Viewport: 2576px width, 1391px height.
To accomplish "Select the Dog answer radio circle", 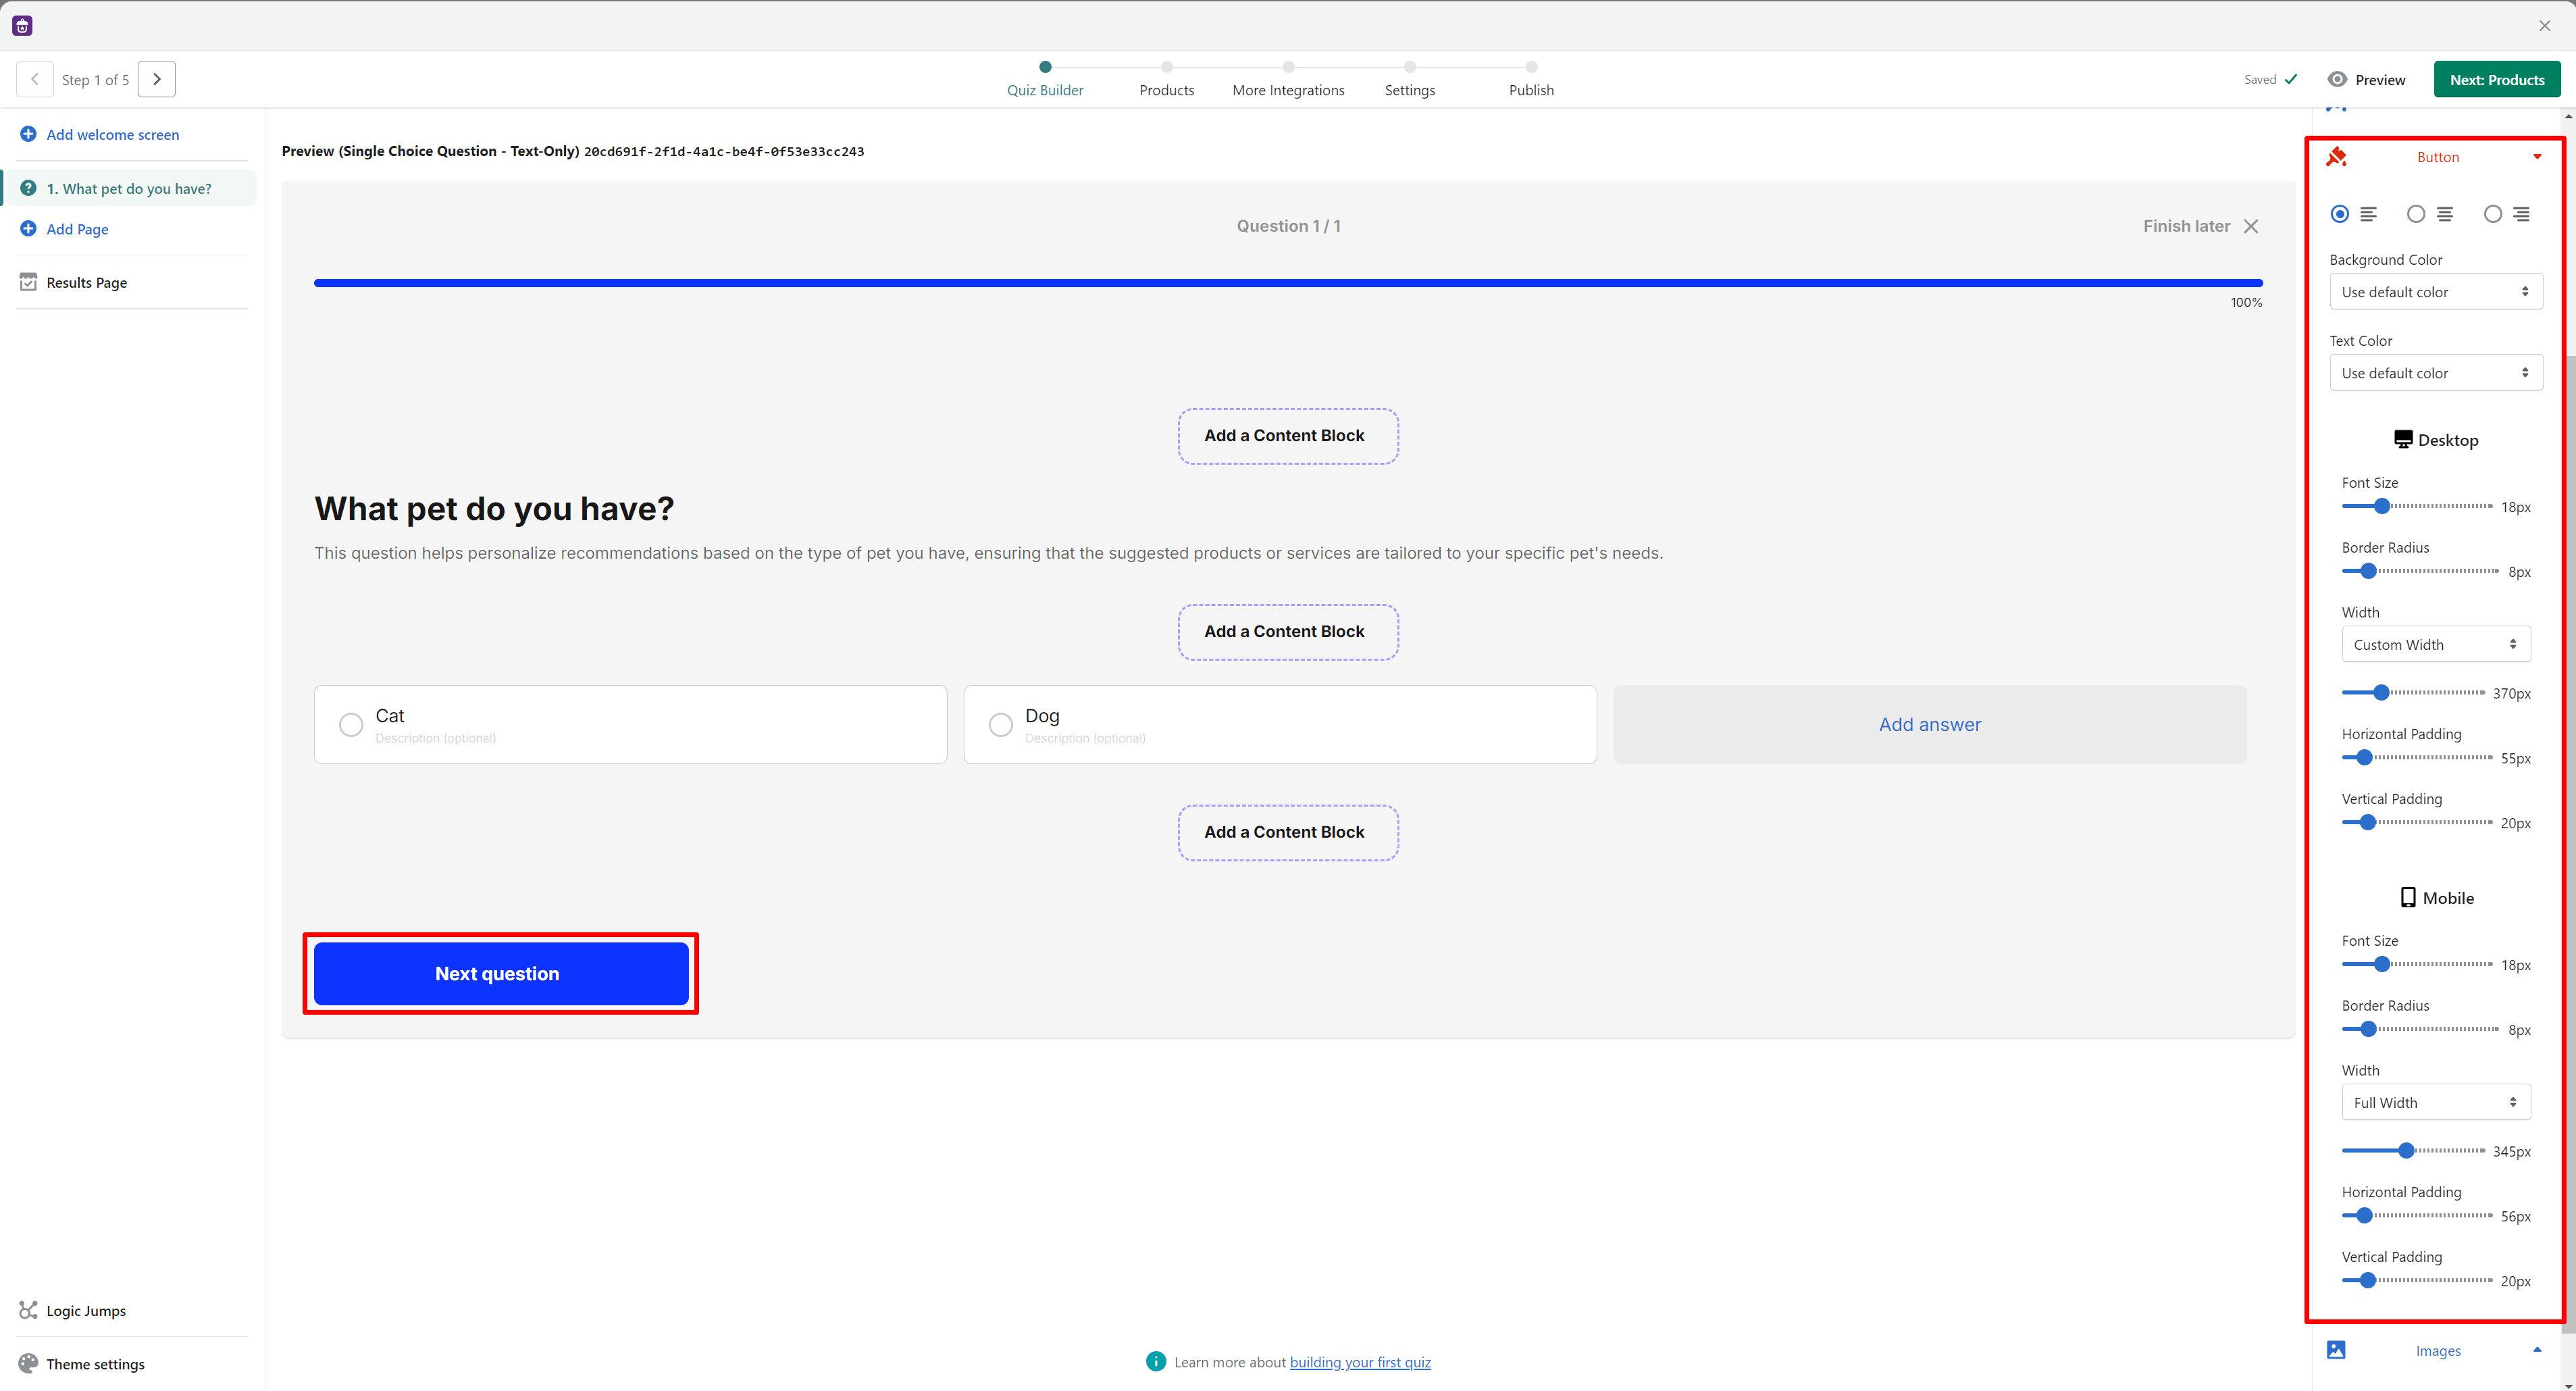I will coord(1001,724).
